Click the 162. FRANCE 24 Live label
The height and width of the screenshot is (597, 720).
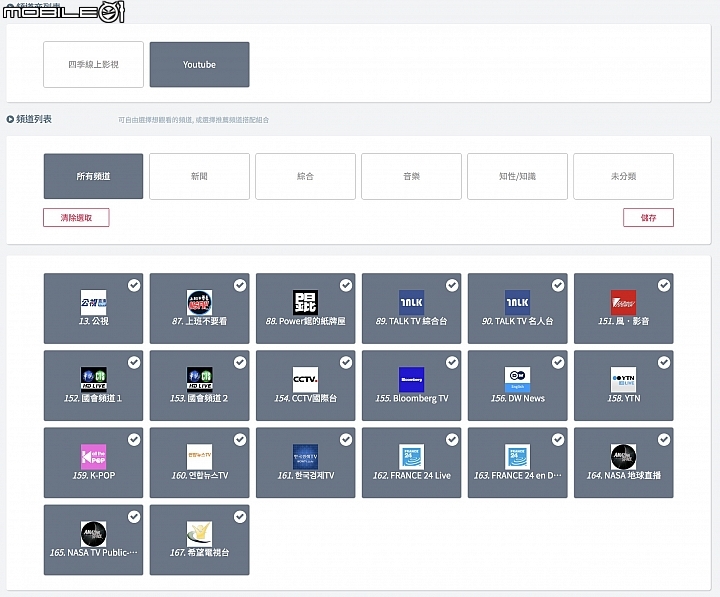411,475
